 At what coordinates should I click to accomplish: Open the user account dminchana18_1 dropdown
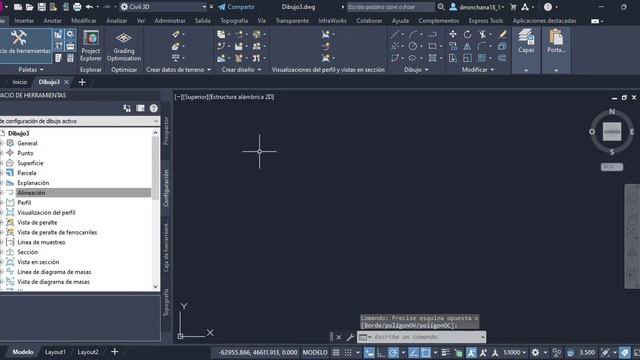(x=477, y=7)
